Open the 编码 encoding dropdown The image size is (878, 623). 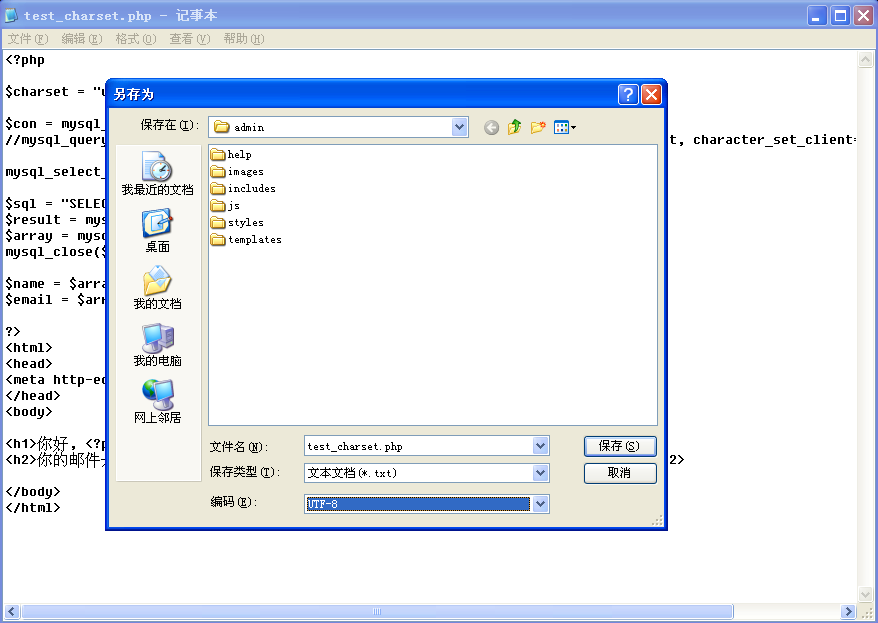click(541, 504)
